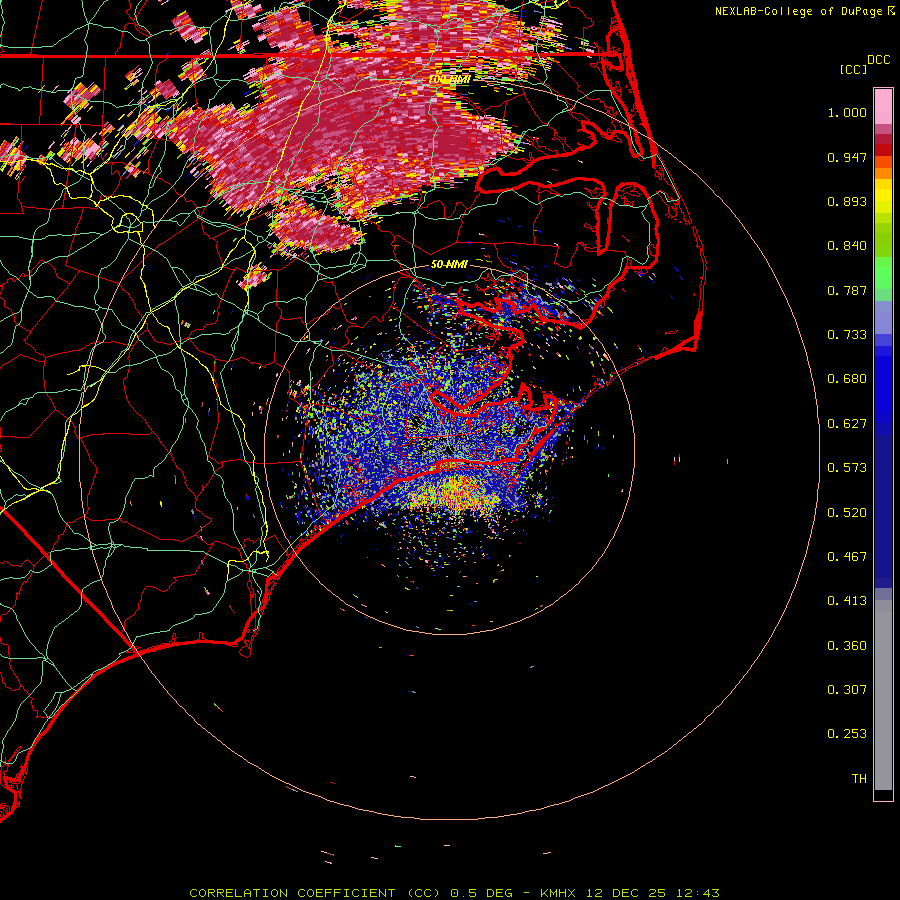Click the 100 NMI range ring label
The height and width of the screenshot is (900, 900).
[449, 79]
